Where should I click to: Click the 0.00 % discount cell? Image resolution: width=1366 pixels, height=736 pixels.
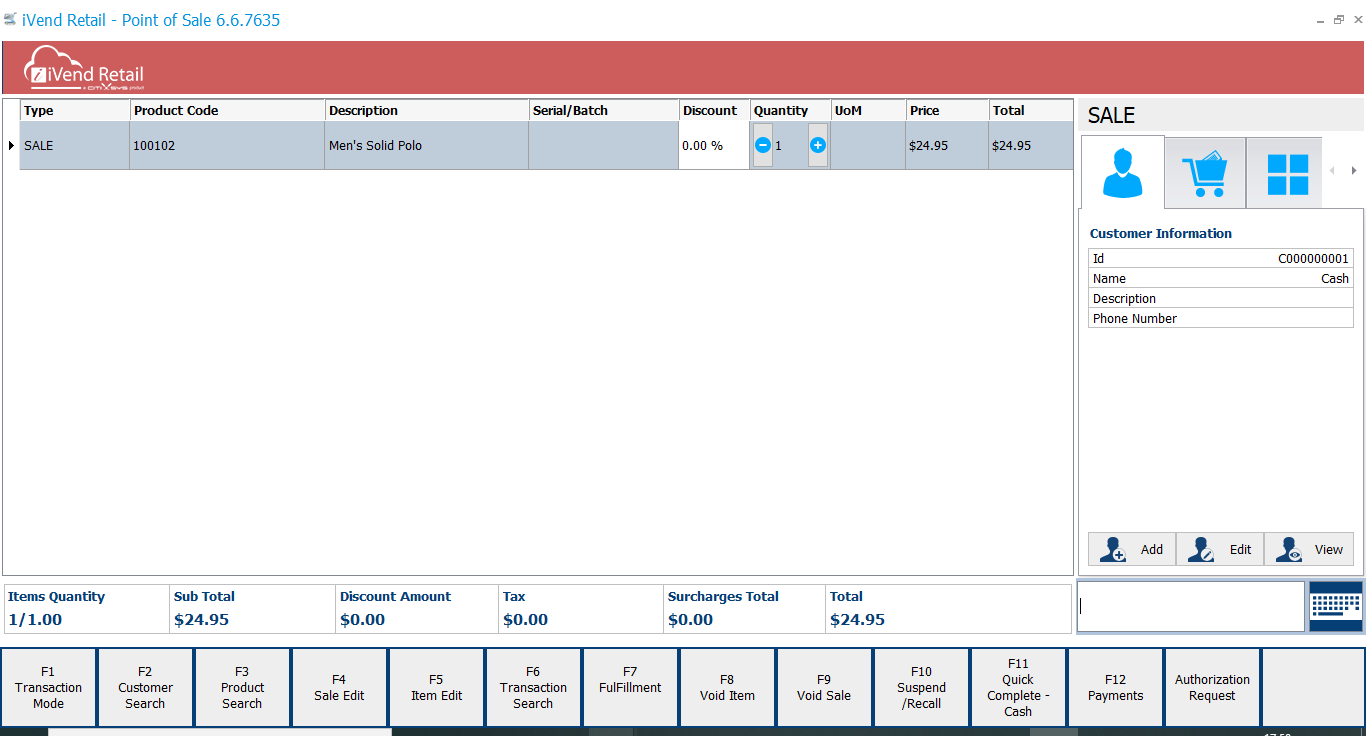coord(714,146)
